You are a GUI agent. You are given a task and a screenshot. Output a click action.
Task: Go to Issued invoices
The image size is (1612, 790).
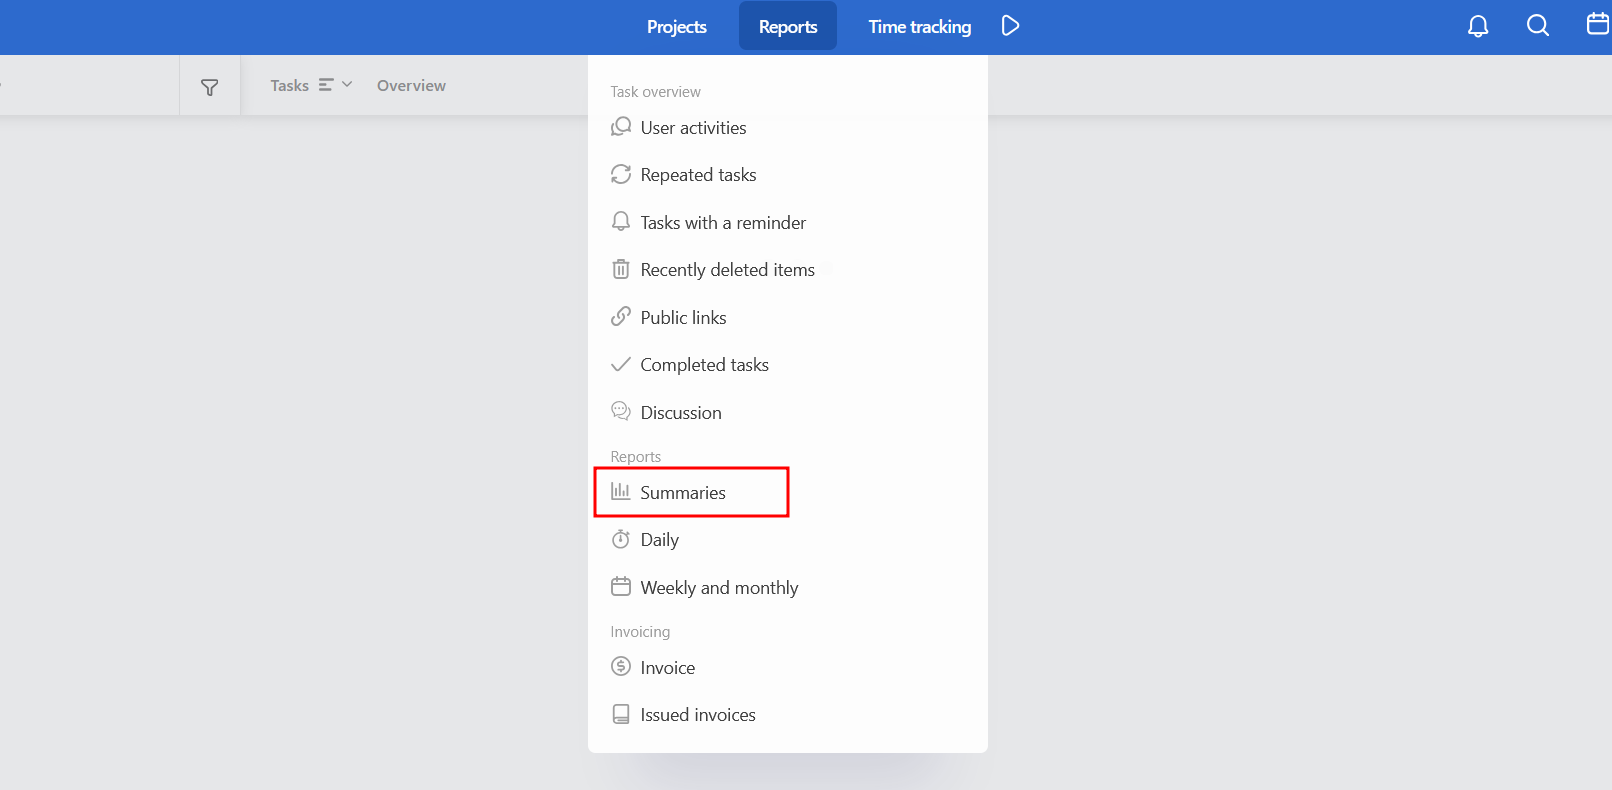tap(697, 715)
